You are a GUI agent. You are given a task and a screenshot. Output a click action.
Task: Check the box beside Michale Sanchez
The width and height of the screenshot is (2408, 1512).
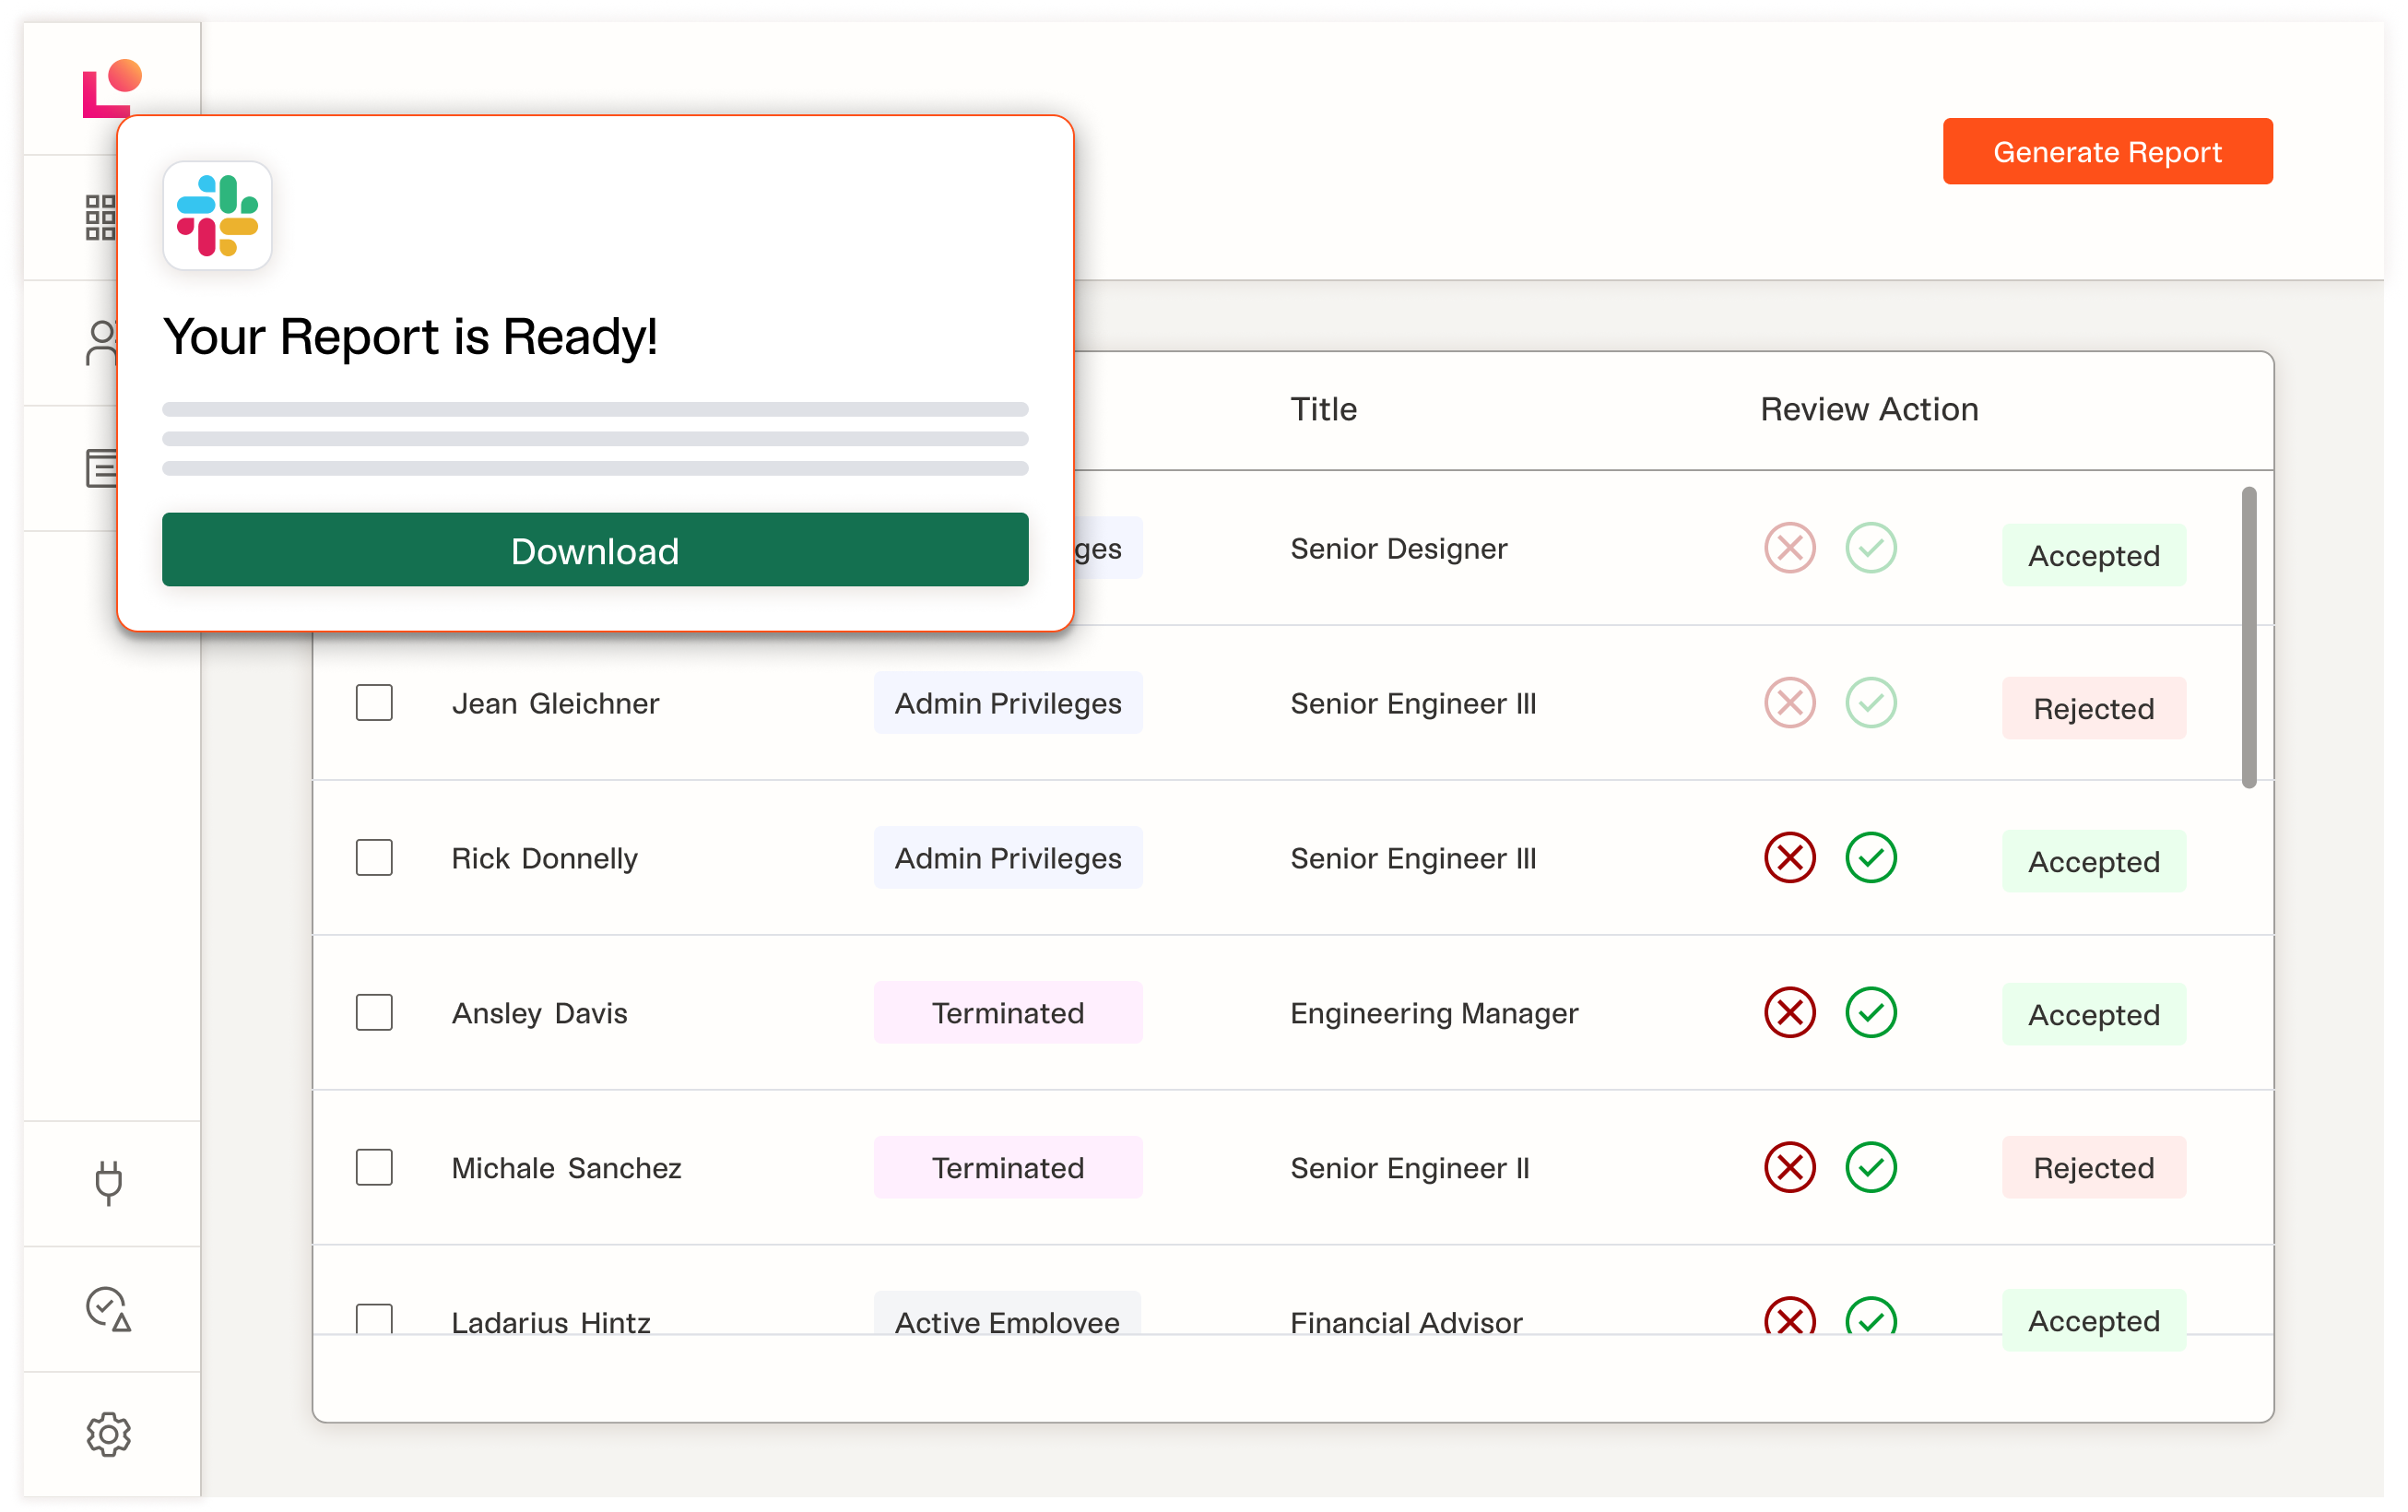pyautogui.click(x=374, y=1168)
